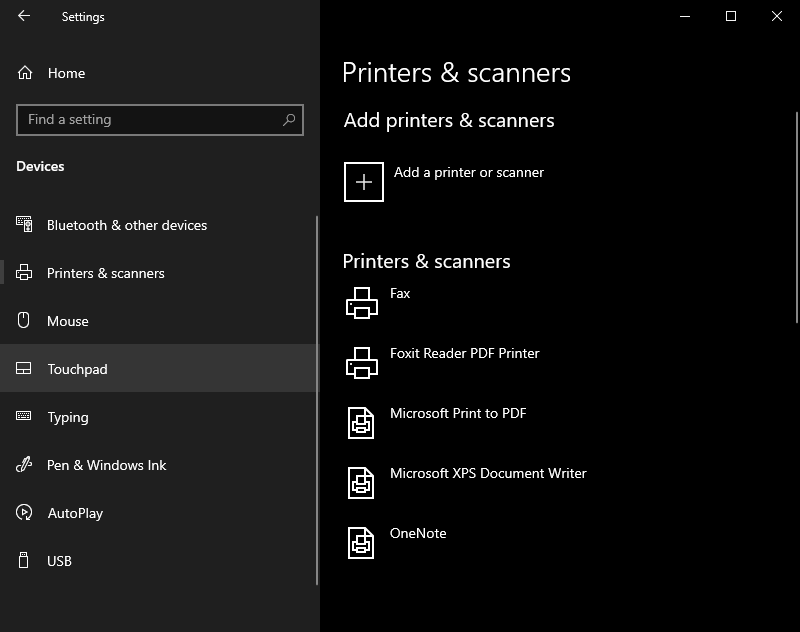Click the Find a setting search box

(x=160, y=120)
